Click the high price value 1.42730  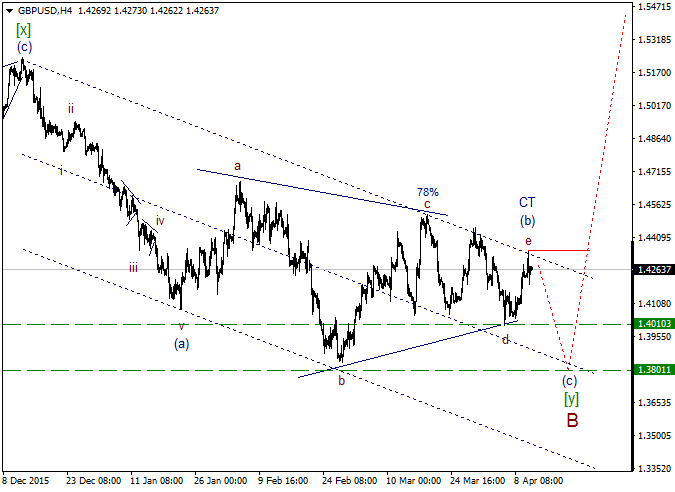(130, 11)
